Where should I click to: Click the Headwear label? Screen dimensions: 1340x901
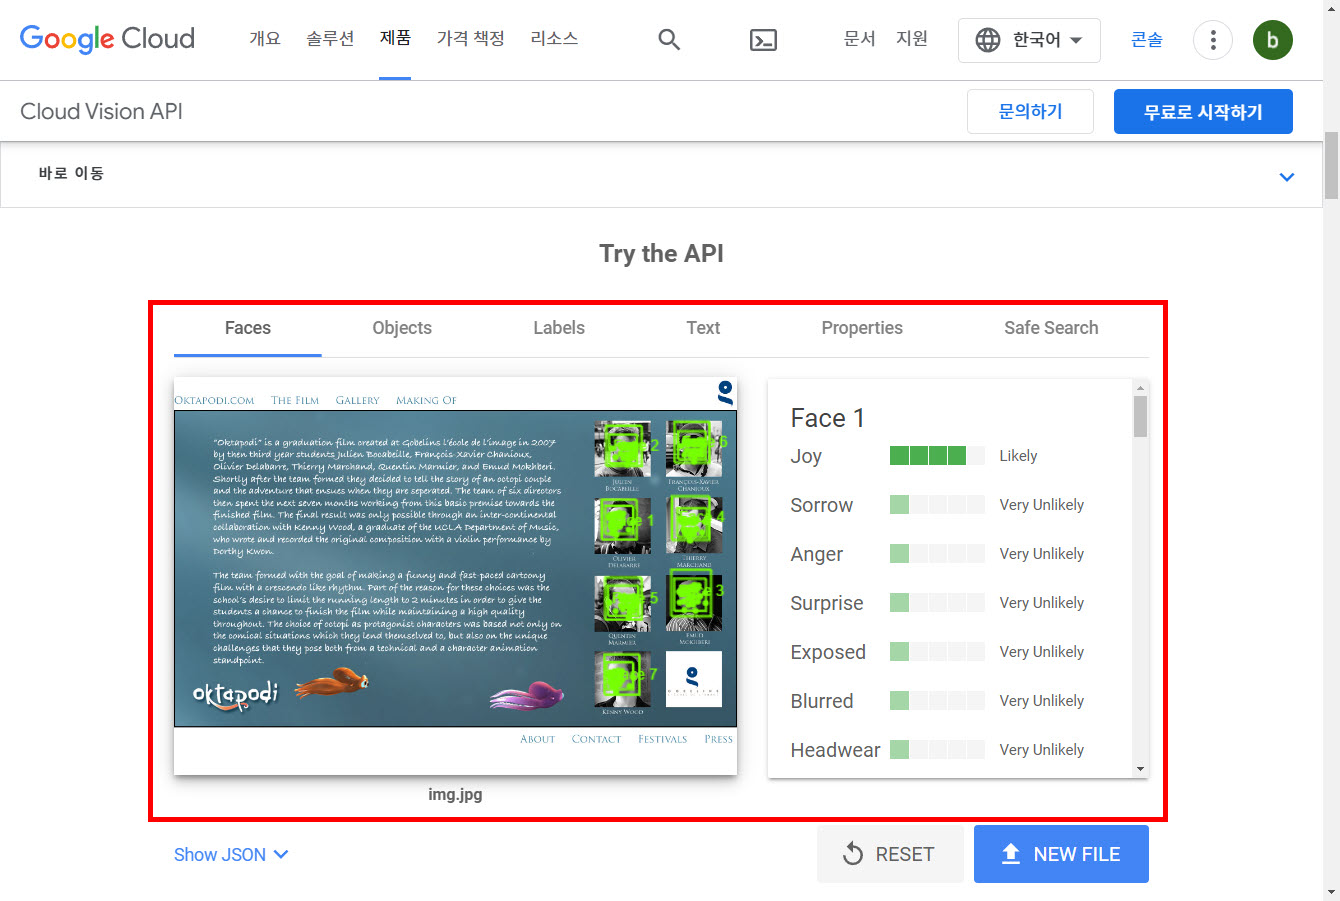(x=835, y=750)
